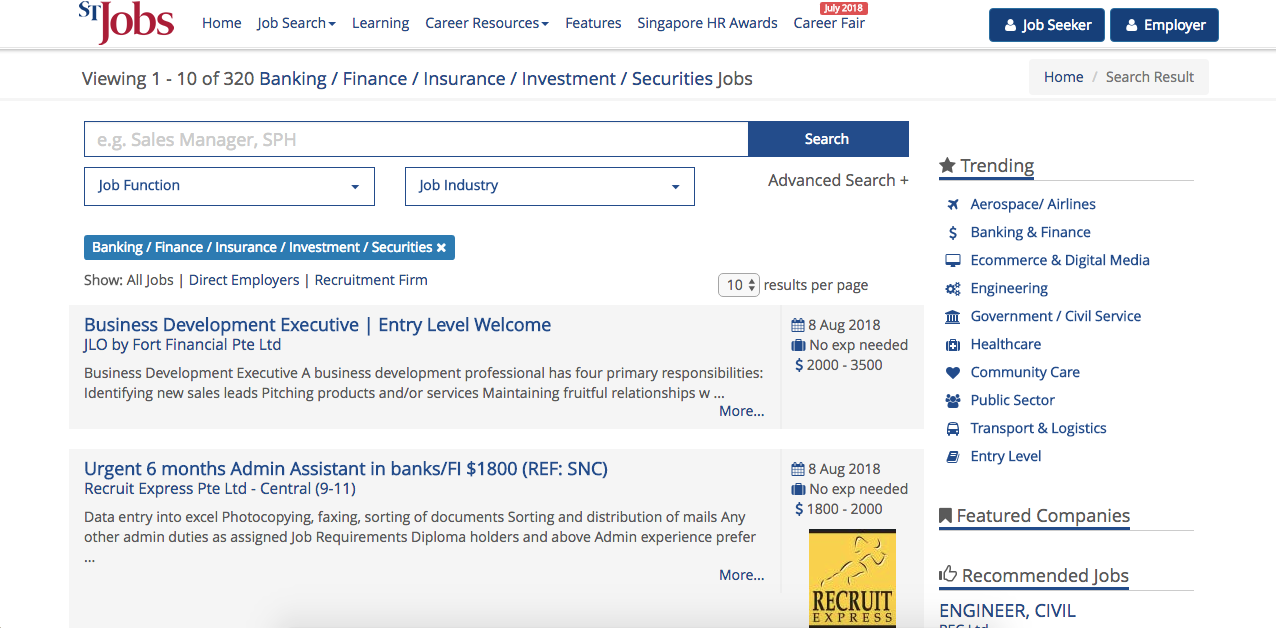Click the job keyword search field
1276x628 pixels.
pyautogui.click(x=416, y=139)
